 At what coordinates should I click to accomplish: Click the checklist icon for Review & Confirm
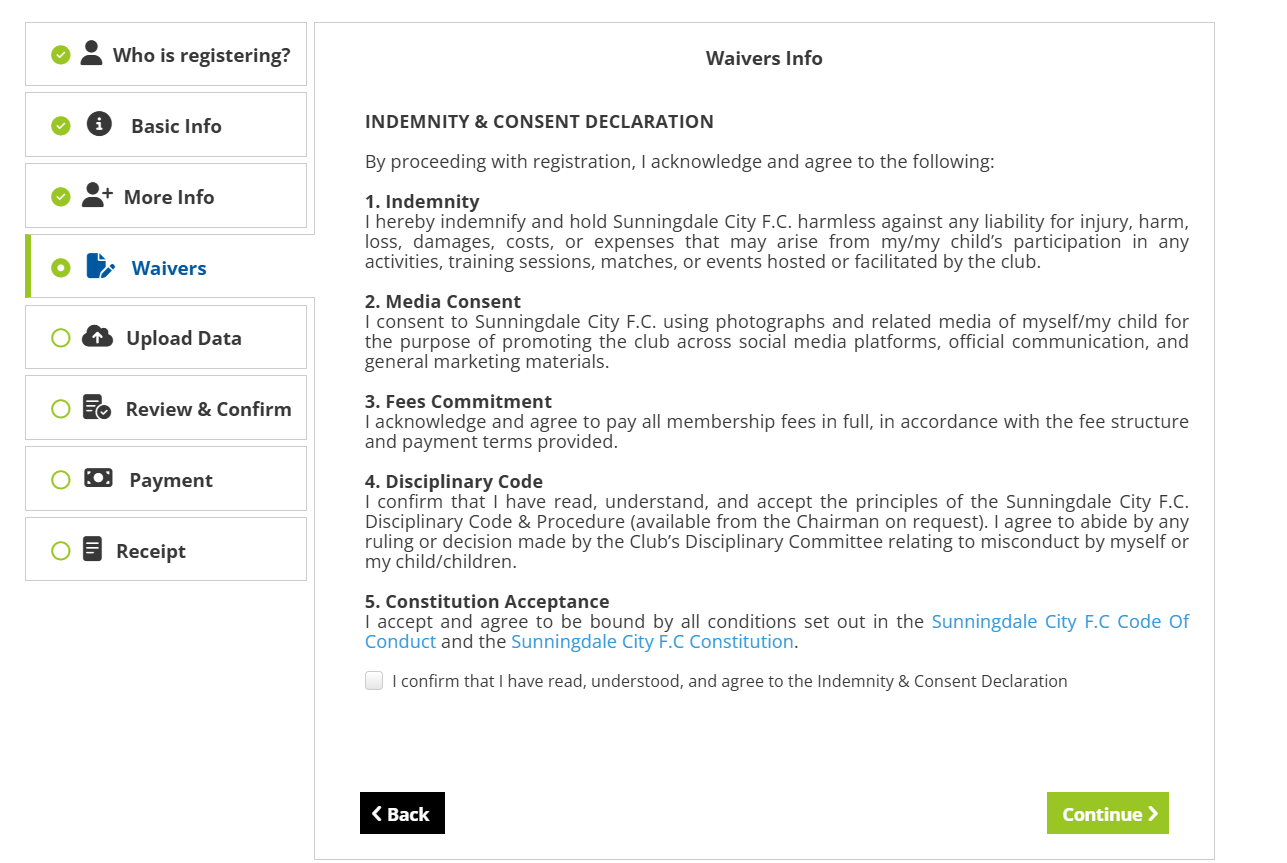click(x=97, y=407)
